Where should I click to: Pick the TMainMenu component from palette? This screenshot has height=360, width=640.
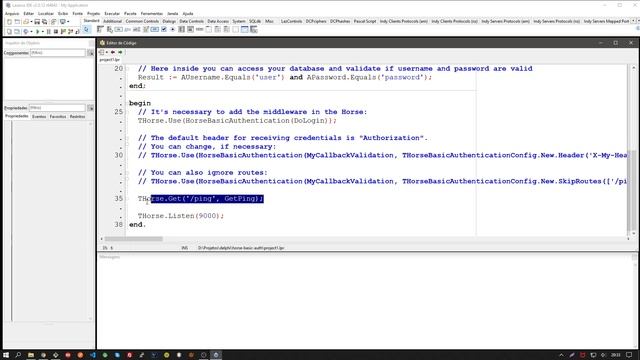[100, 29]
